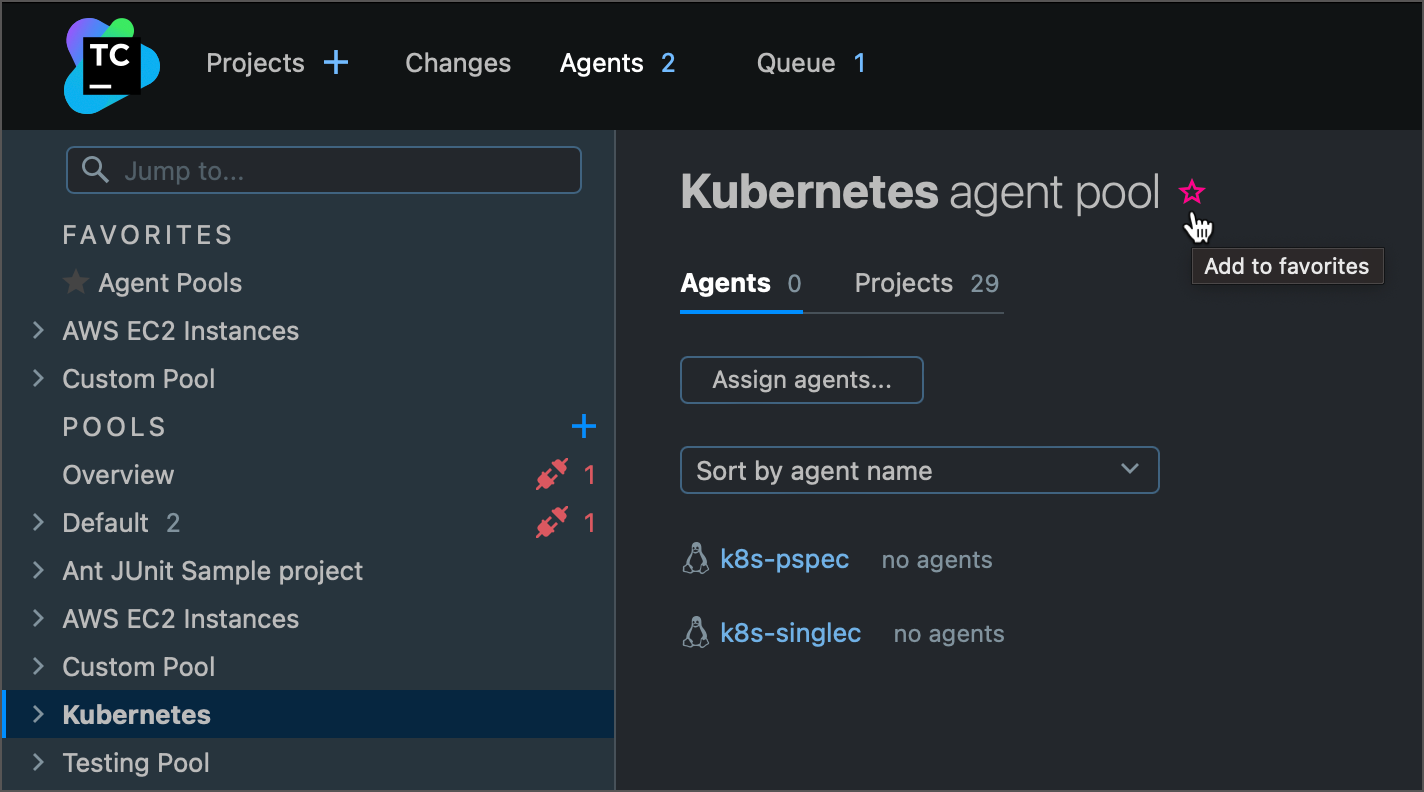This screenshot has width=1424, height=792.
Task: Click disconnected plug icon in Default row
Action: (x=552, y=523)
